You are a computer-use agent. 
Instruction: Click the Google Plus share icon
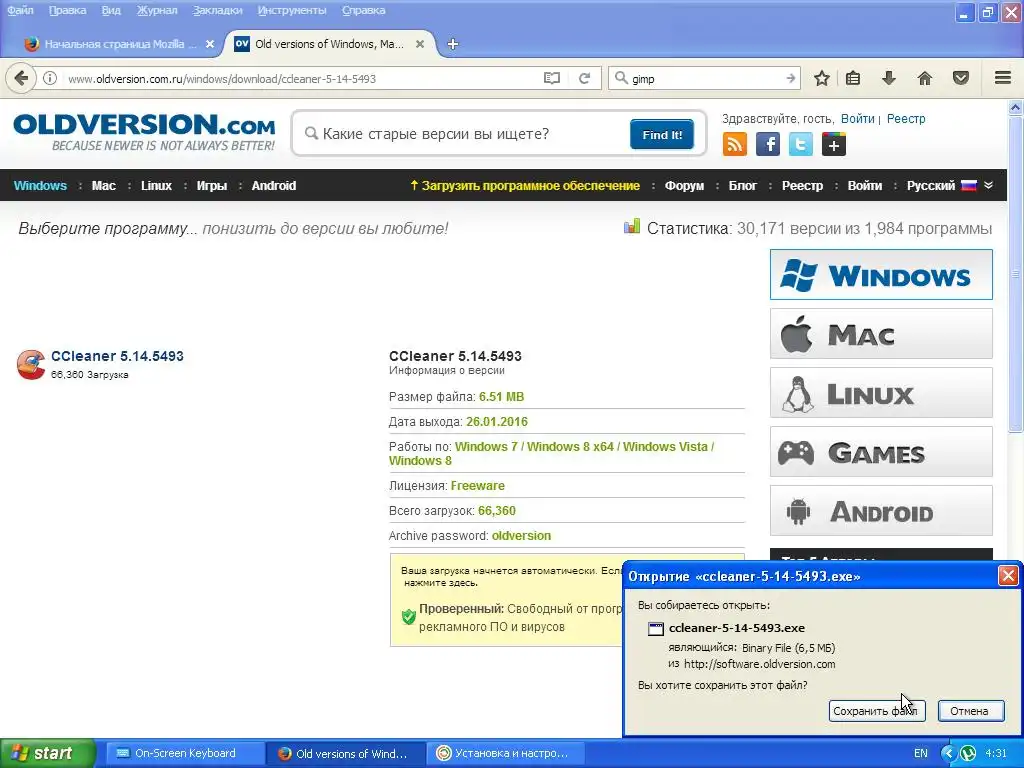tap(834, 144)
